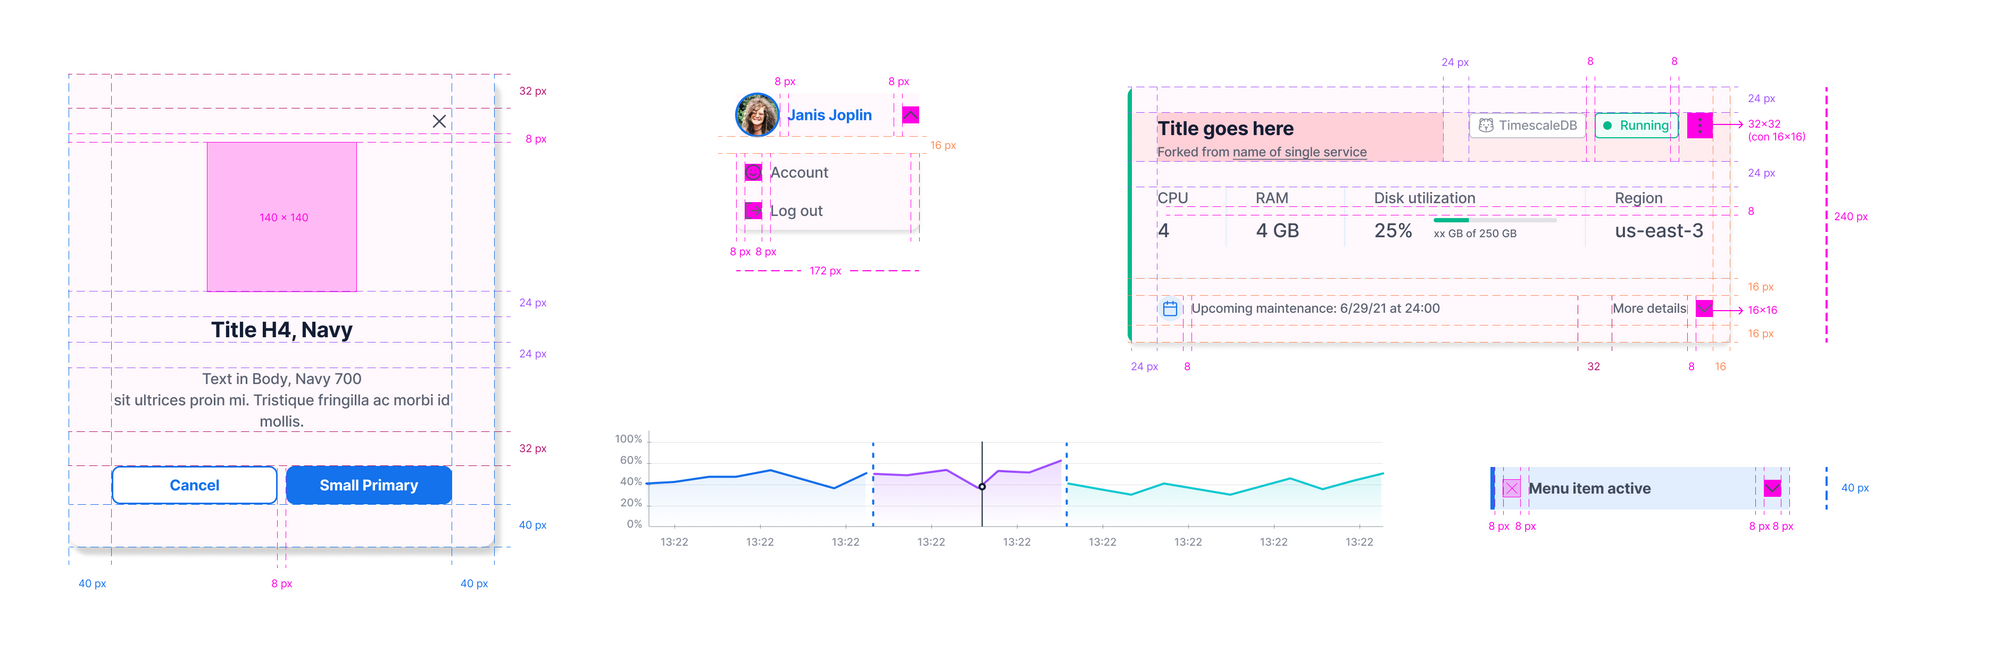Expand the chevron beside More details

(x=1704, y=309)
